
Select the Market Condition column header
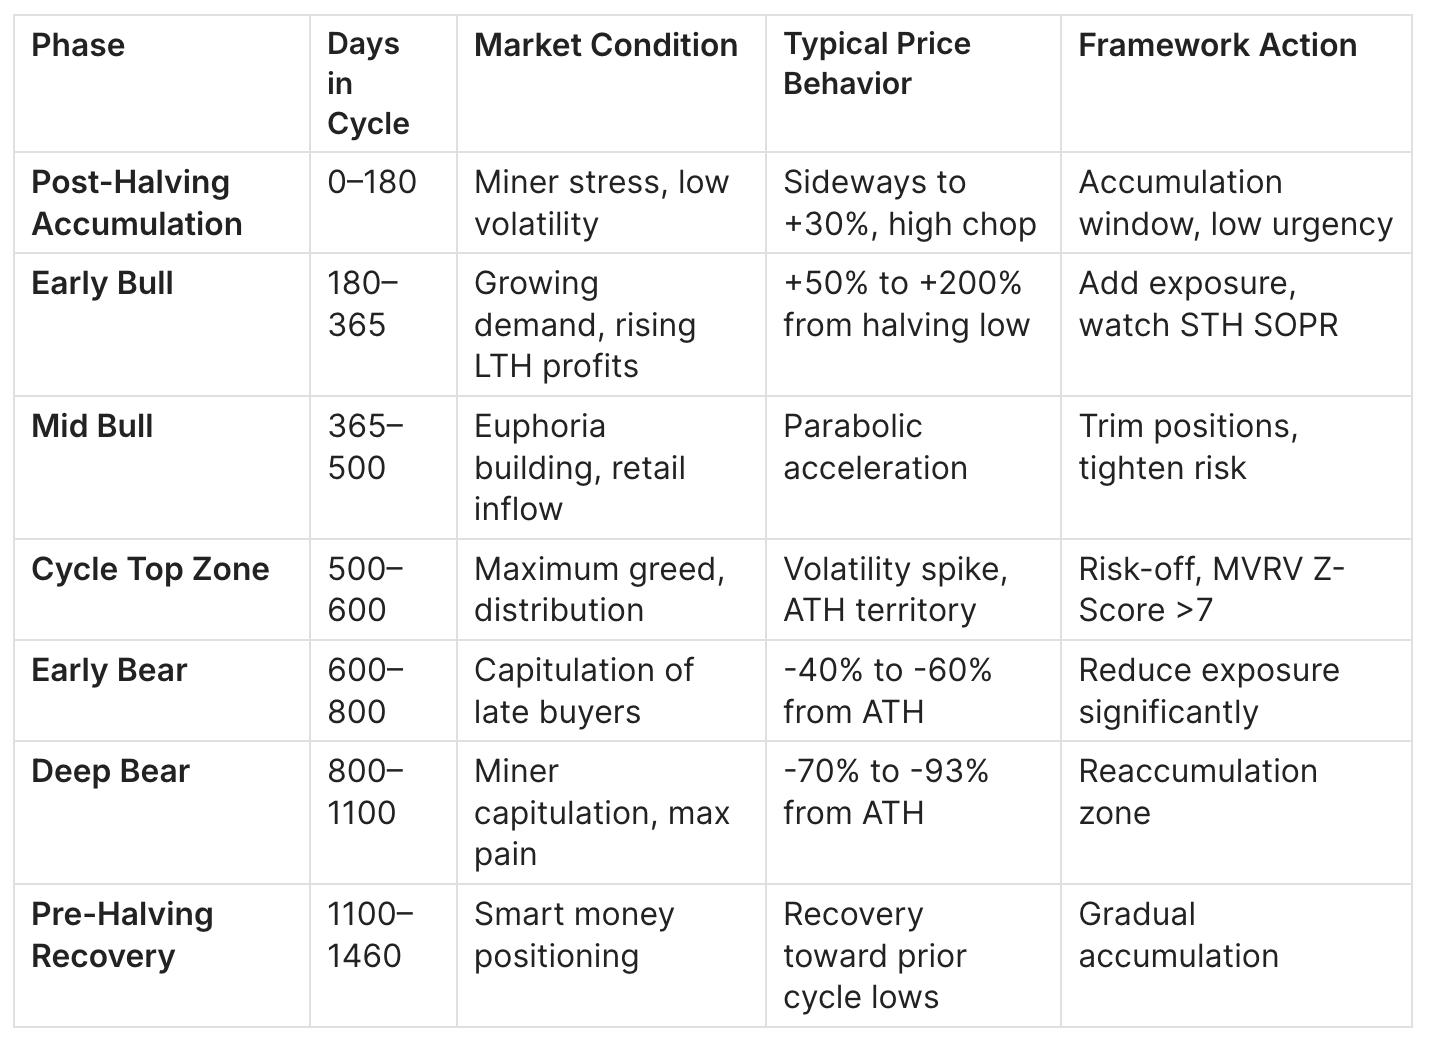pos(605,45)
